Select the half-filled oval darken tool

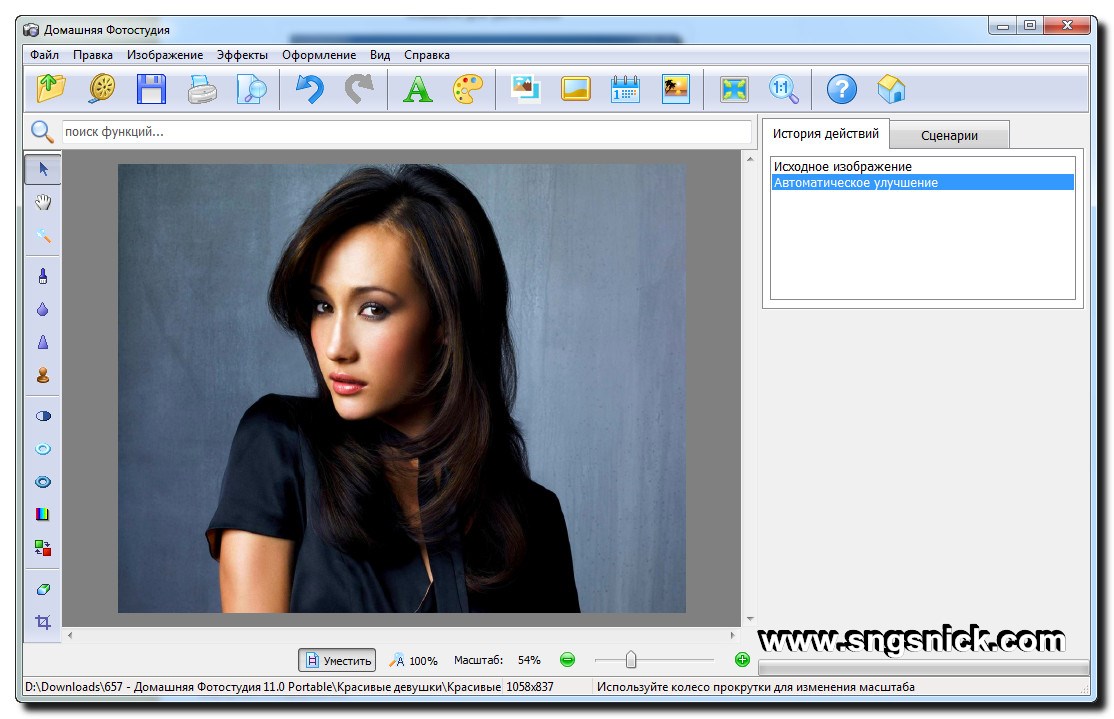pos(43,416)
